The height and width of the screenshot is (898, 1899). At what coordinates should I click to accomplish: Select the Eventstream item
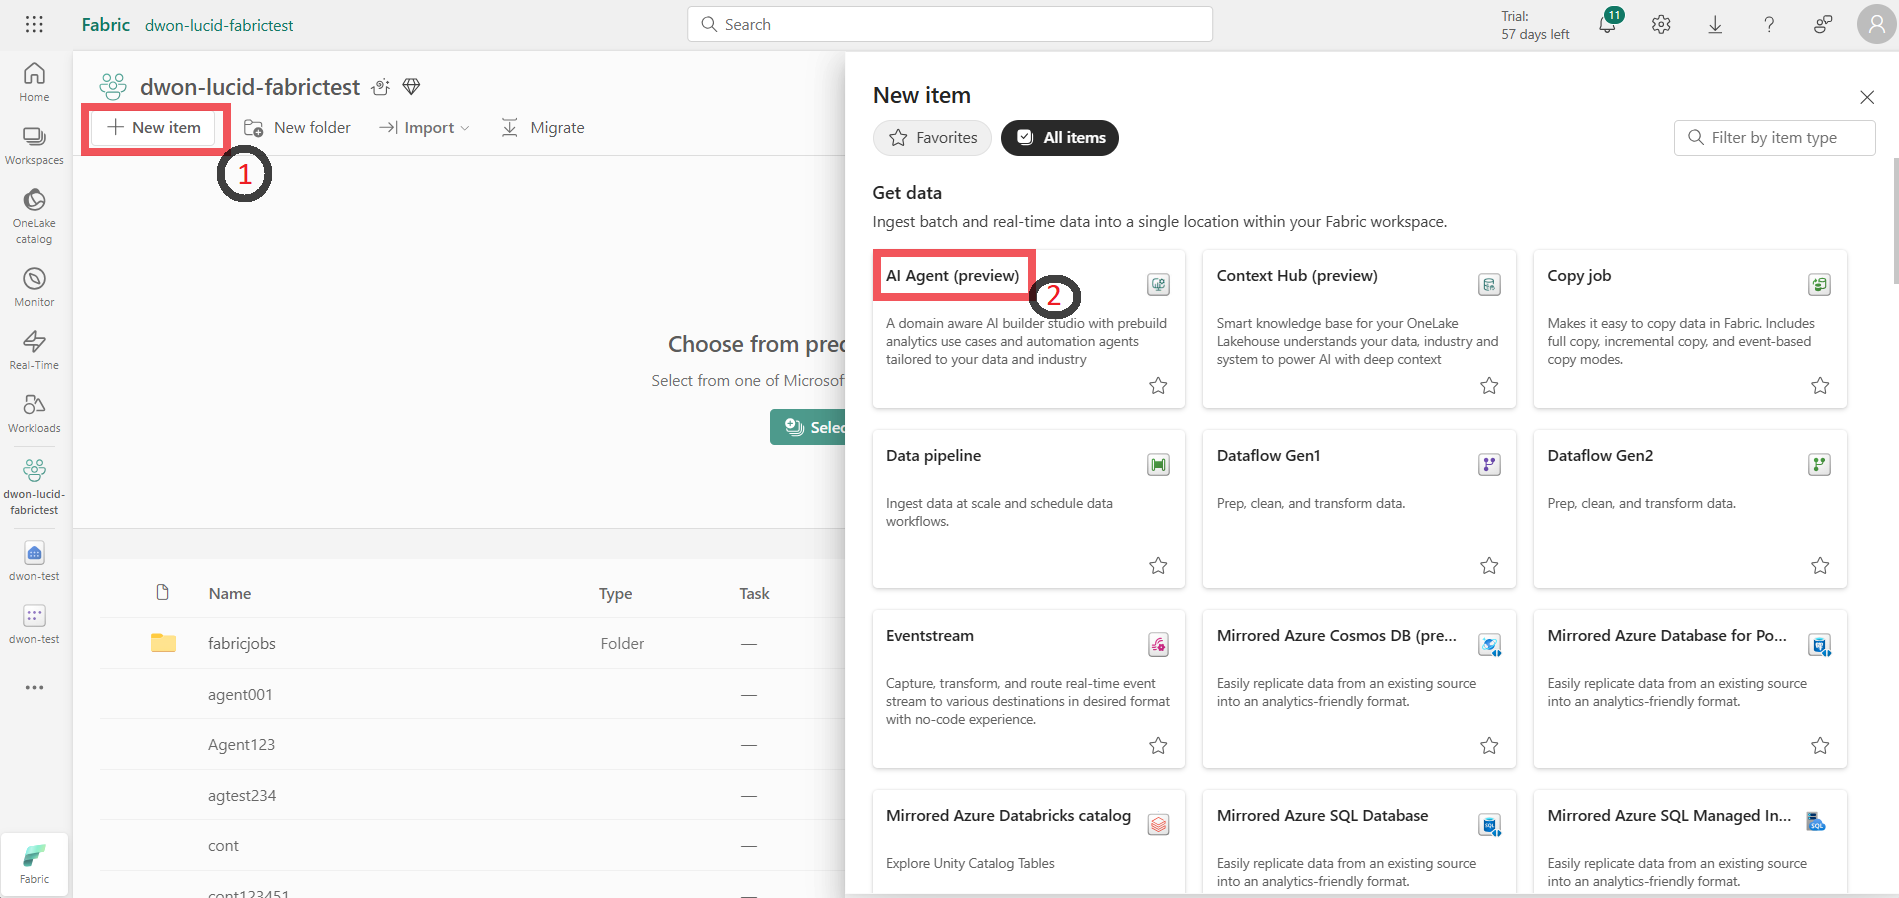[x=1029, y=688]
